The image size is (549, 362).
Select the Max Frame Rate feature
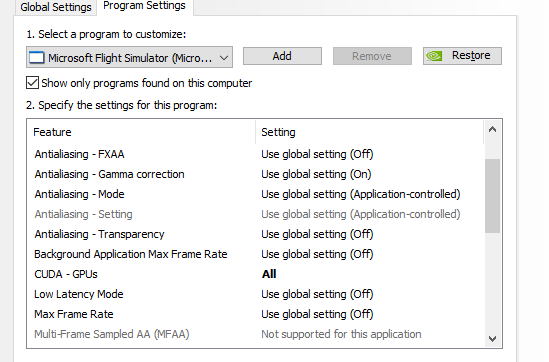[x=74, y=314]
